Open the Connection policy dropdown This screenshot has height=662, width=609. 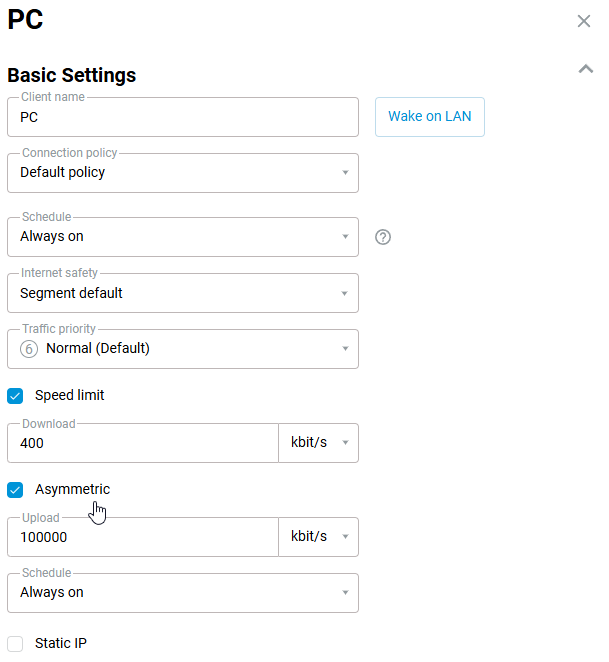(x=182, y=173)
